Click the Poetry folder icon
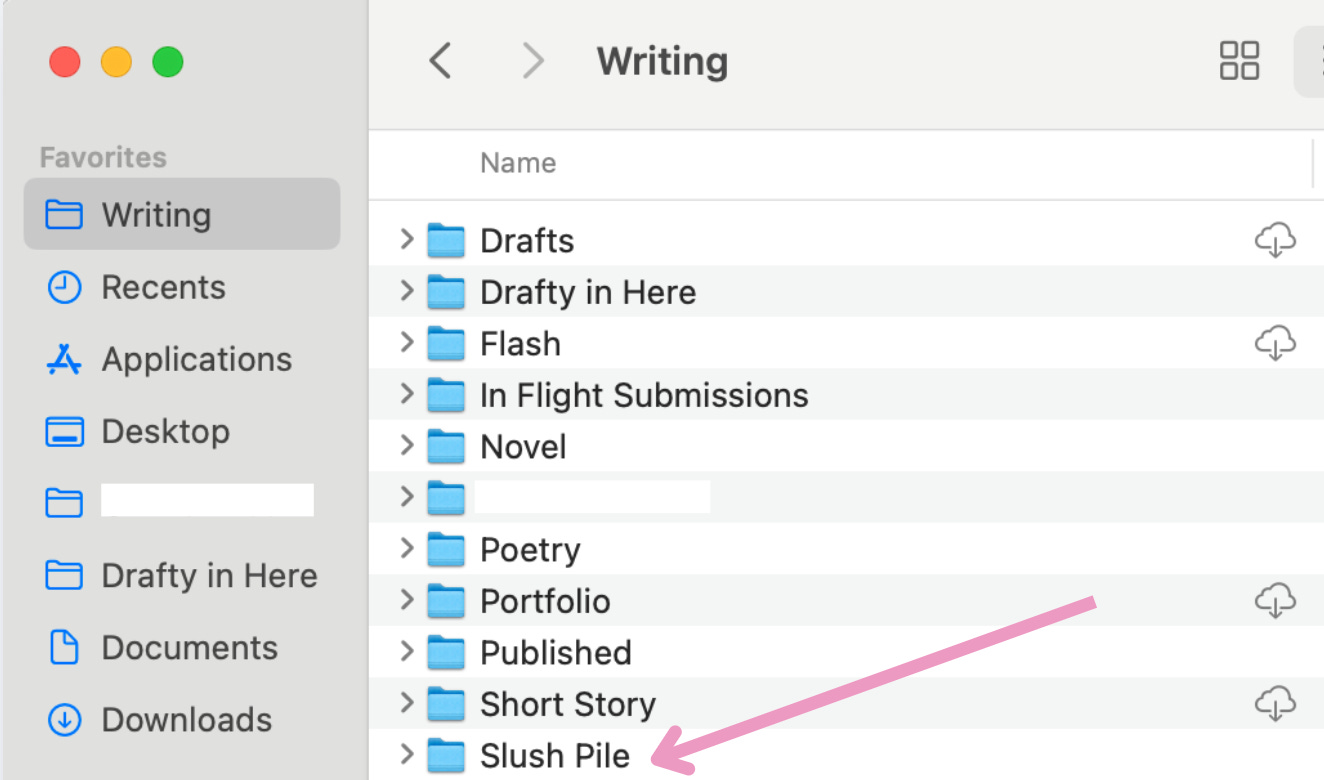 [446, 549]
